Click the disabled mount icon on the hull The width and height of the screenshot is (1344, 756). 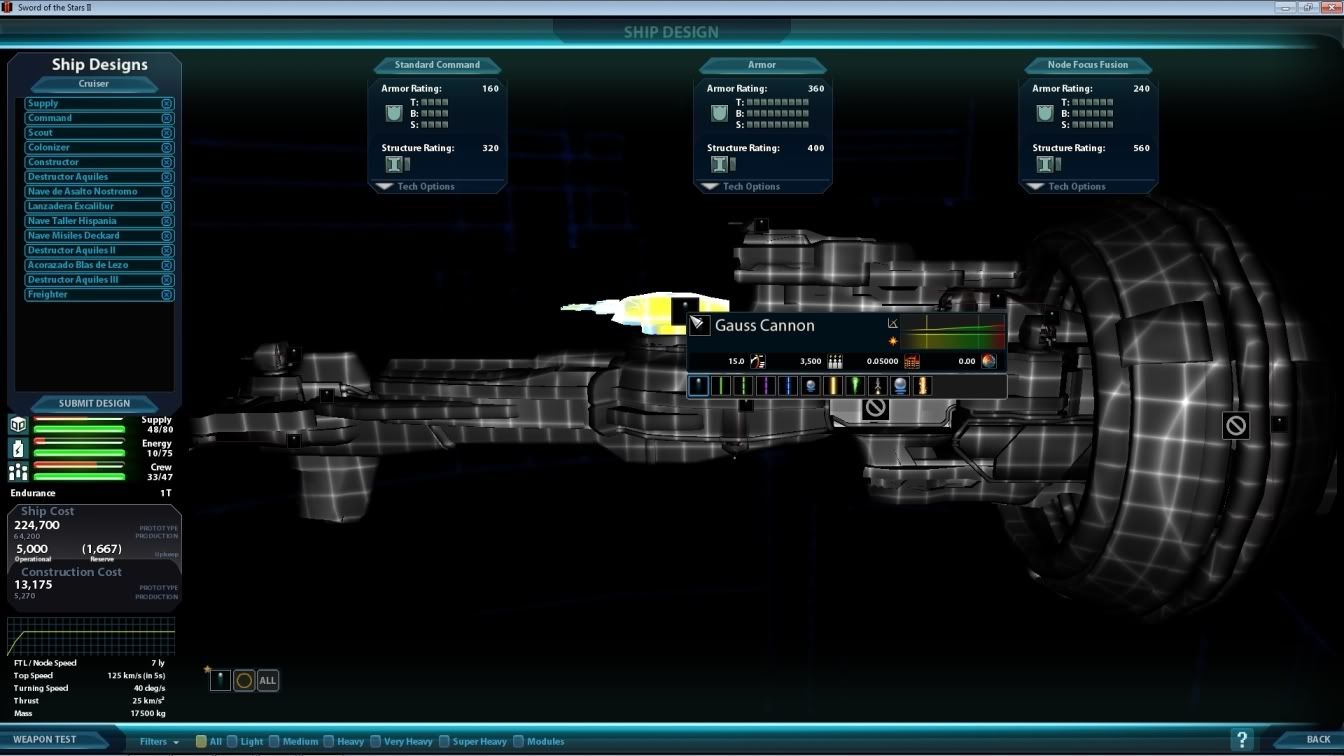point(875,407)
